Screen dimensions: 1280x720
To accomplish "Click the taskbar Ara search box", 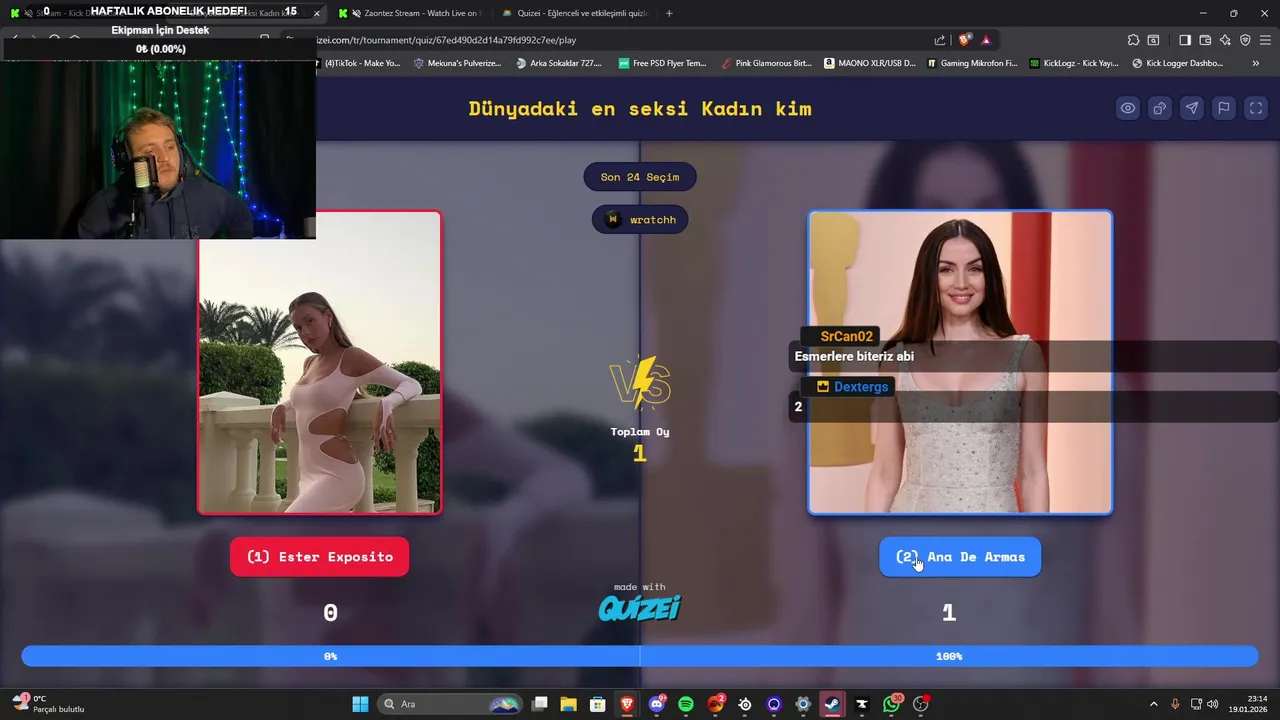I will click(x=450, y=704).
